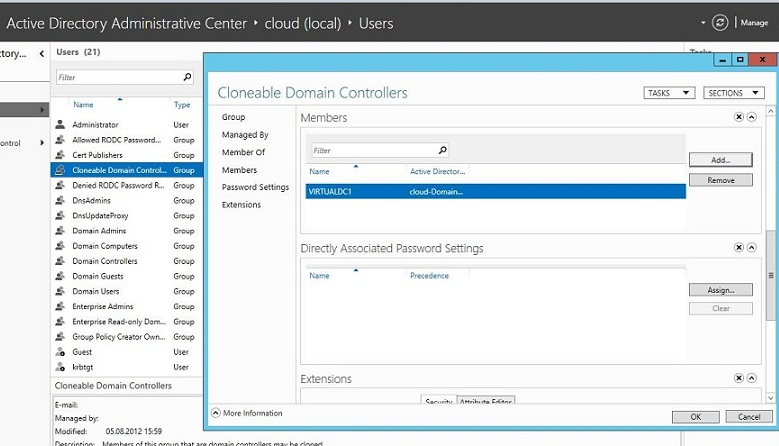779x446 pixels.
Task: Go to the Extensions section link
Action: click(241, 205)
